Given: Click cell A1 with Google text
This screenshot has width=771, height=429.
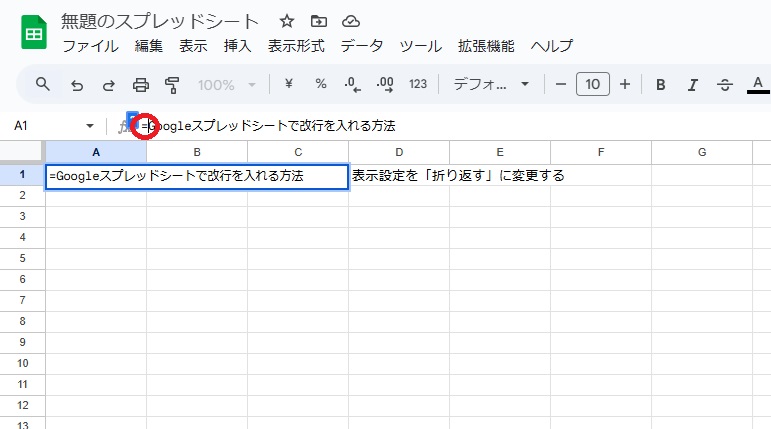Looking at the screenshot, I should [x=197, y=176].
